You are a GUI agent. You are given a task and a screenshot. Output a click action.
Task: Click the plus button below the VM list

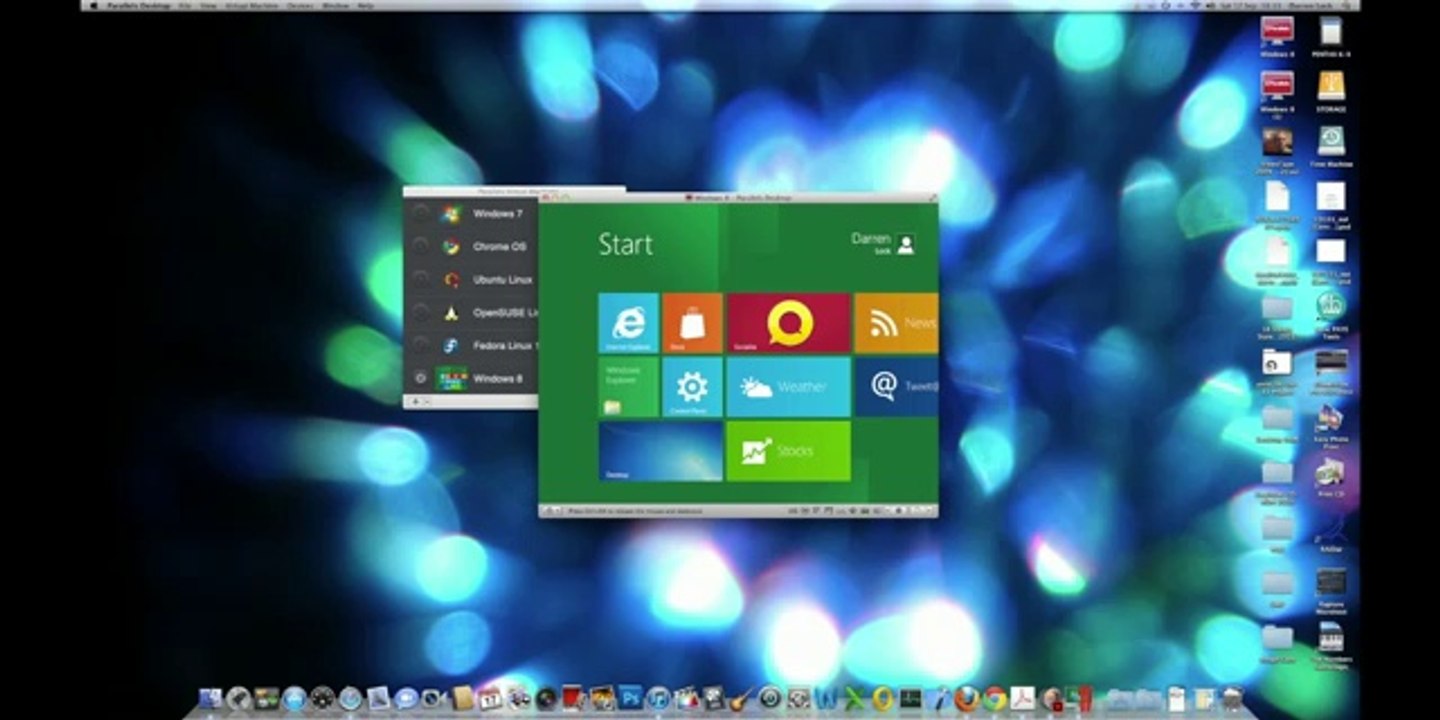415,401
